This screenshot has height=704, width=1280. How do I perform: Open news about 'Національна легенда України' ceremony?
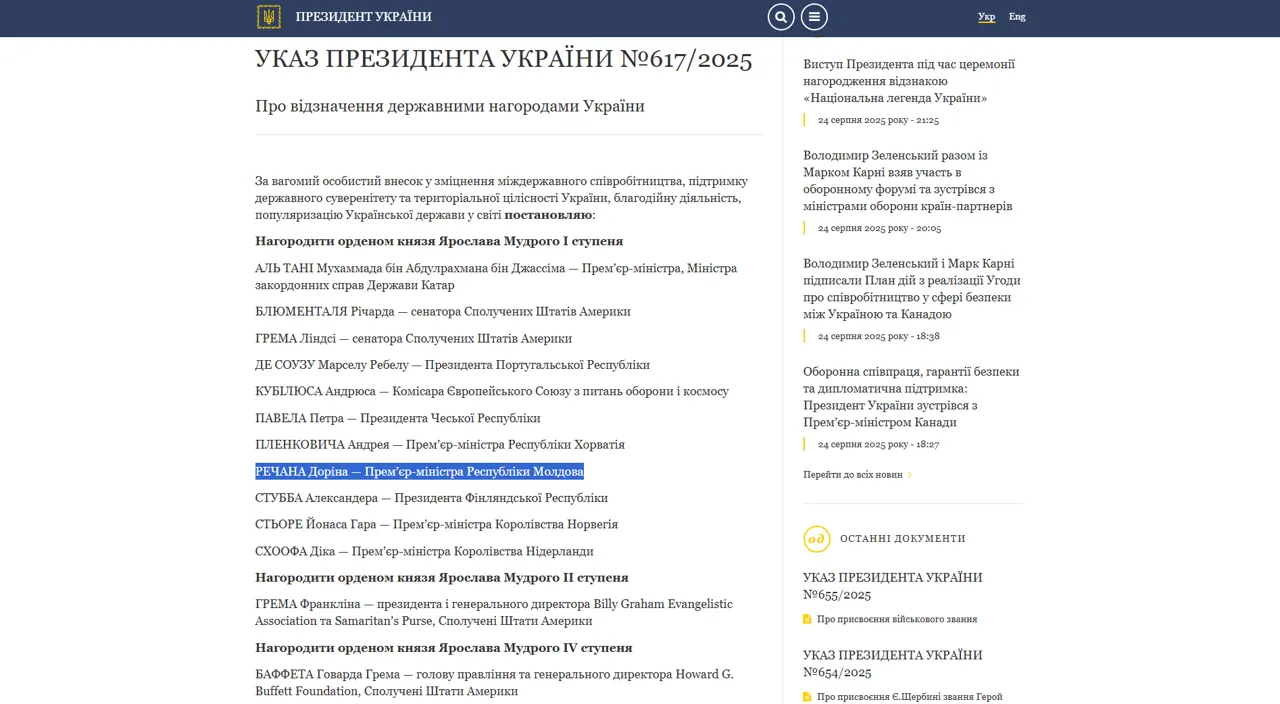pos(909,81)
